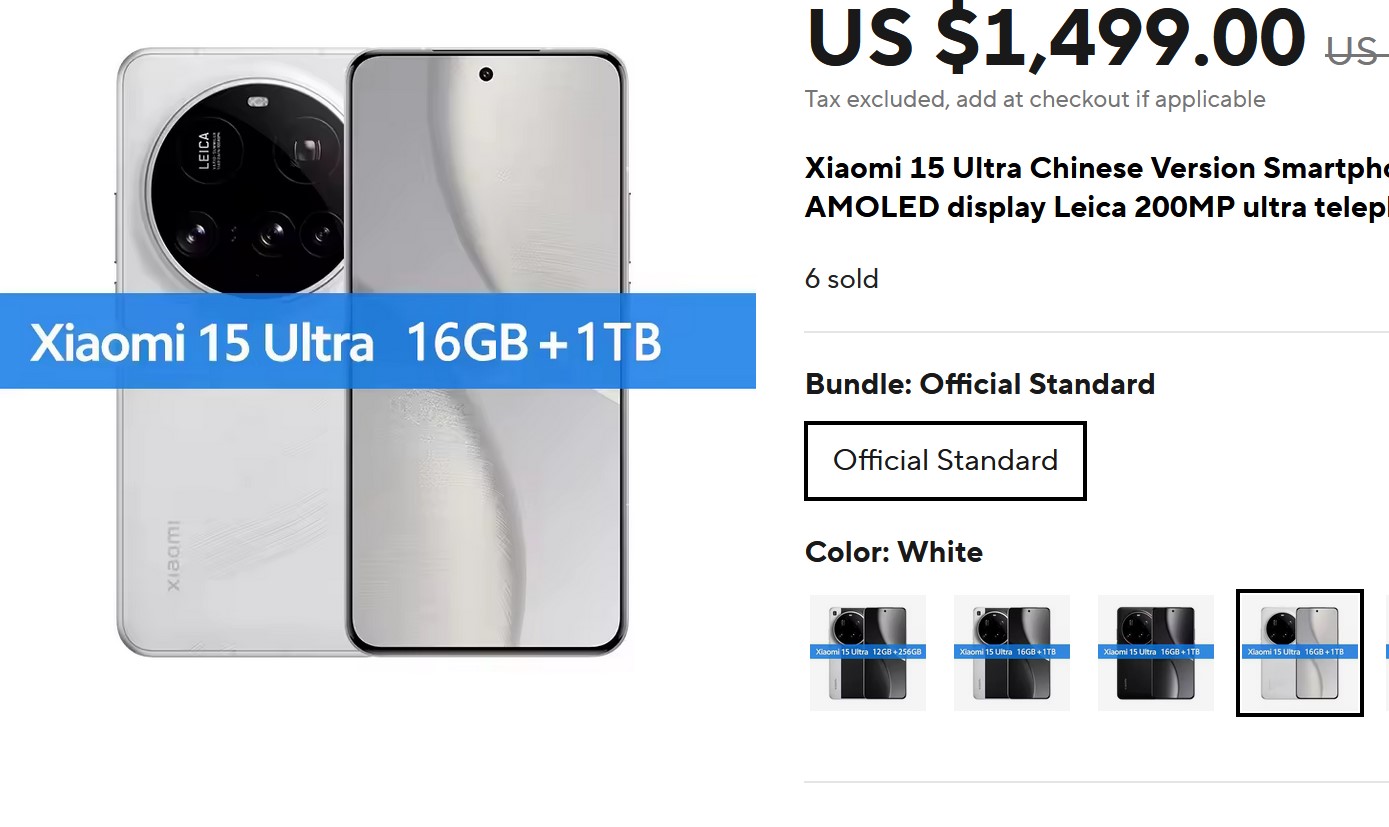Click the selected white 16GB+1TB variant
Screen dimensions: 1389x827
click(1300, 653)
